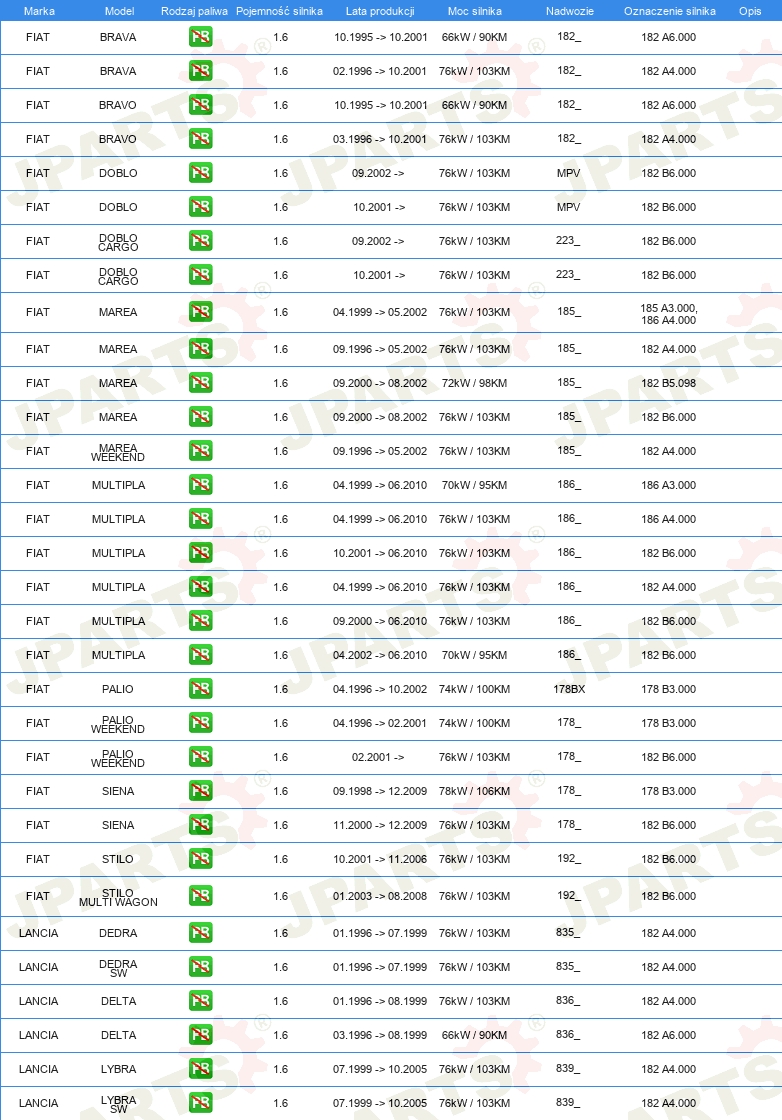Click production years 04.1996 -> 02.2001
Viewport: 782px width, 1120px height.
click(380, 723)
